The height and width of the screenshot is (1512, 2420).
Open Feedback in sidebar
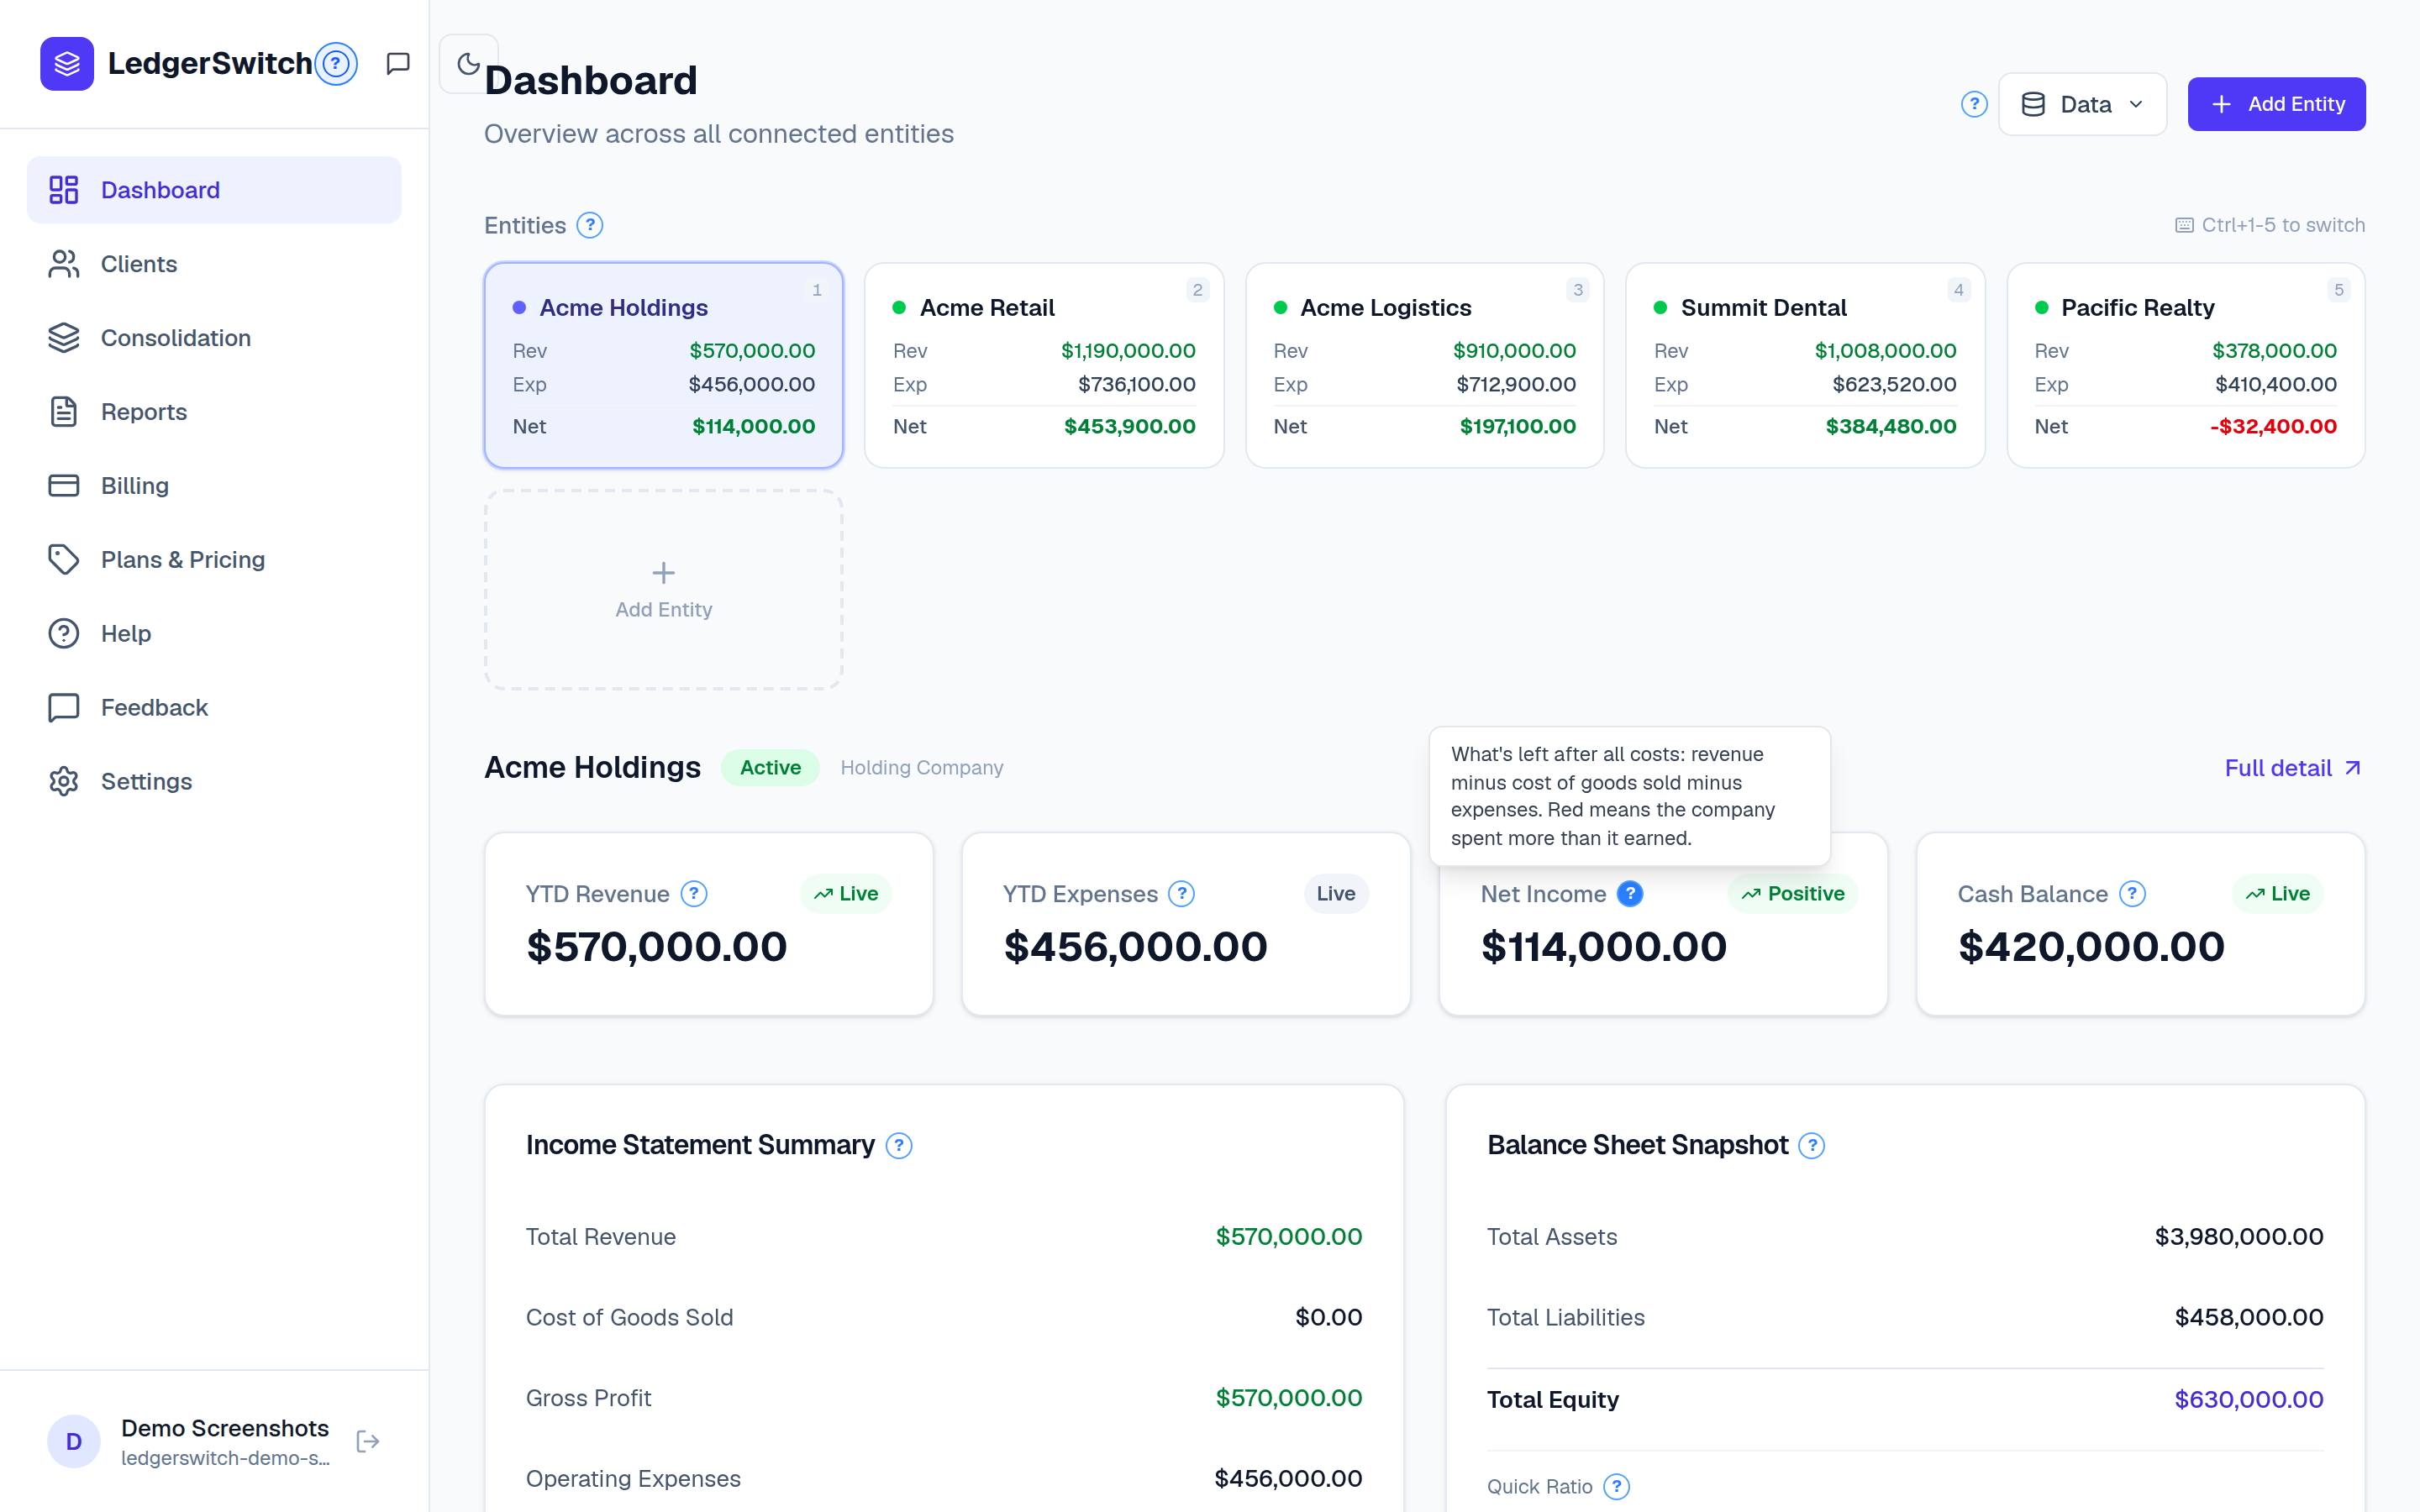coord(214,708)
